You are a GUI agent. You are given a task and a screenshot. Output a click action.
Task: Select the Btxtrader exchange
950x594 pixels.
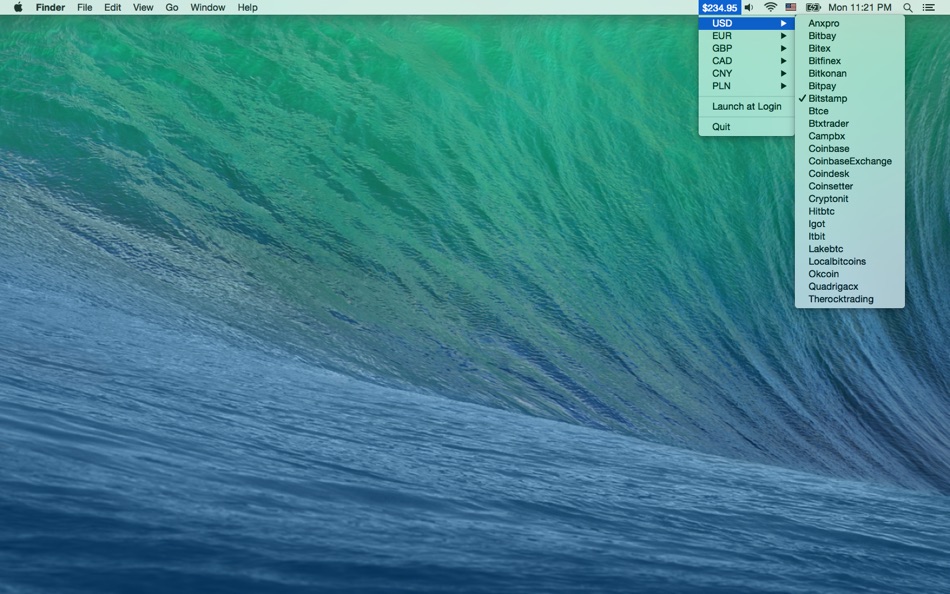[x=849, y=124]
